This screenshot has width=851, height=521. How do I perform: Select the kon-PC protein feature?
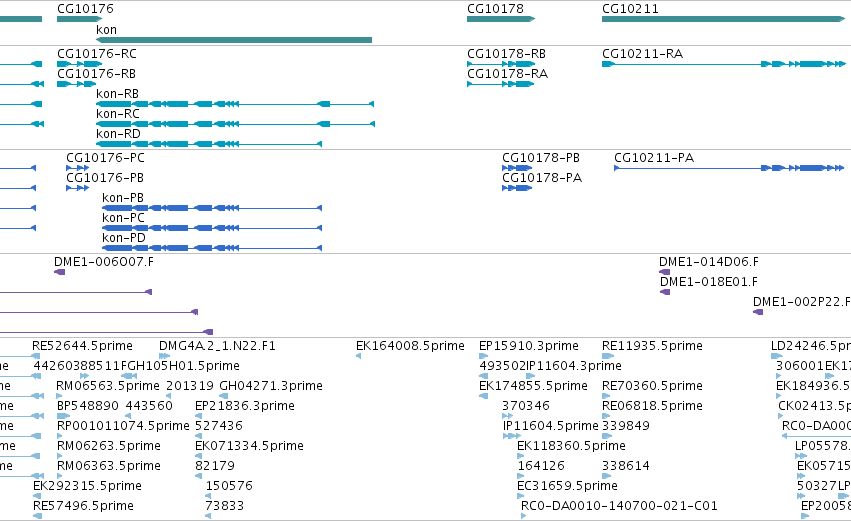click(x=212, y=228)
